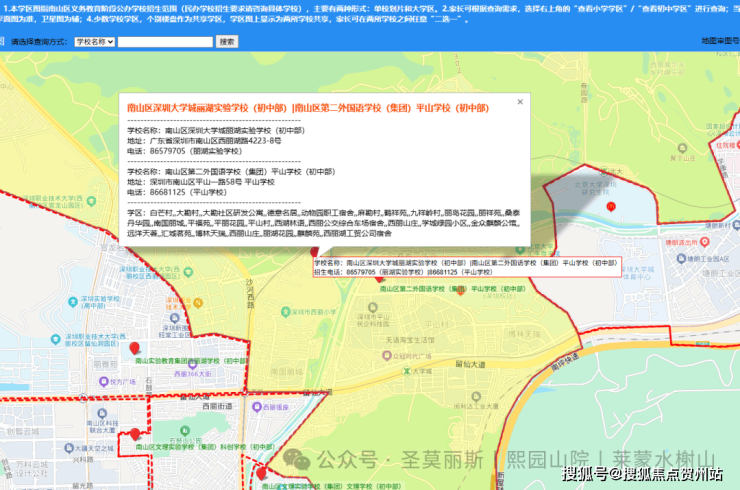Screen dimensions: 740x490
Task: Click the 留仙大道 road label
Action: [x=470, y=364]
